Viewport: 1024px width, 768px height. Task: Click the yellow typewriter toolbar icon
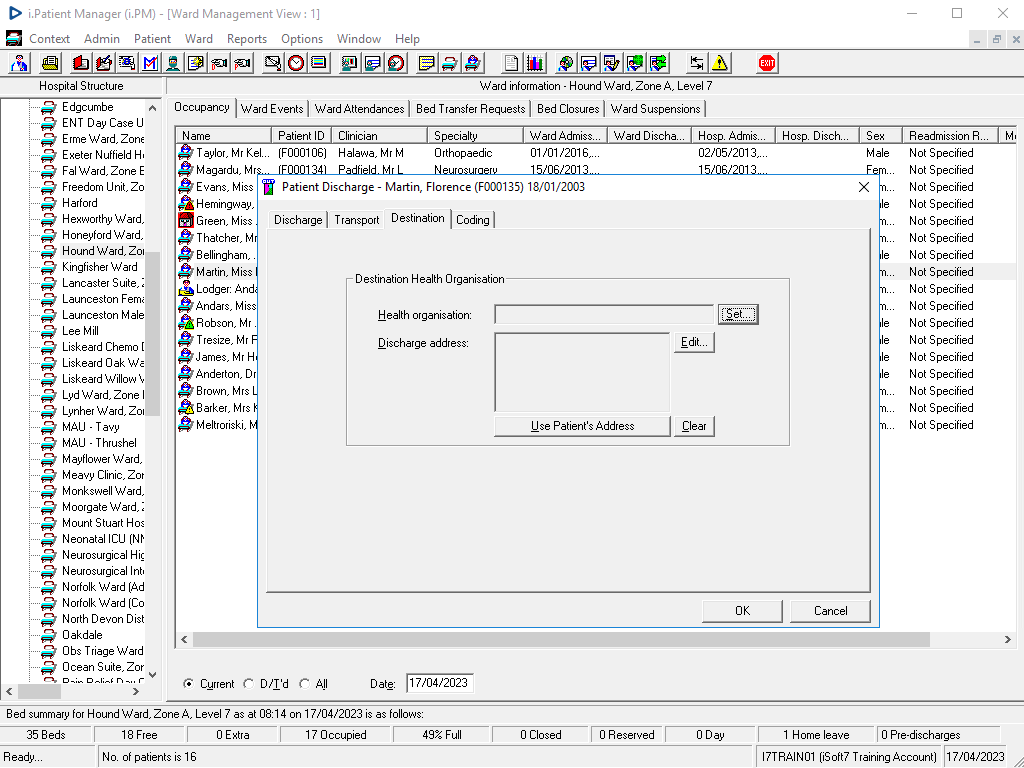click(x=50, y=63)
